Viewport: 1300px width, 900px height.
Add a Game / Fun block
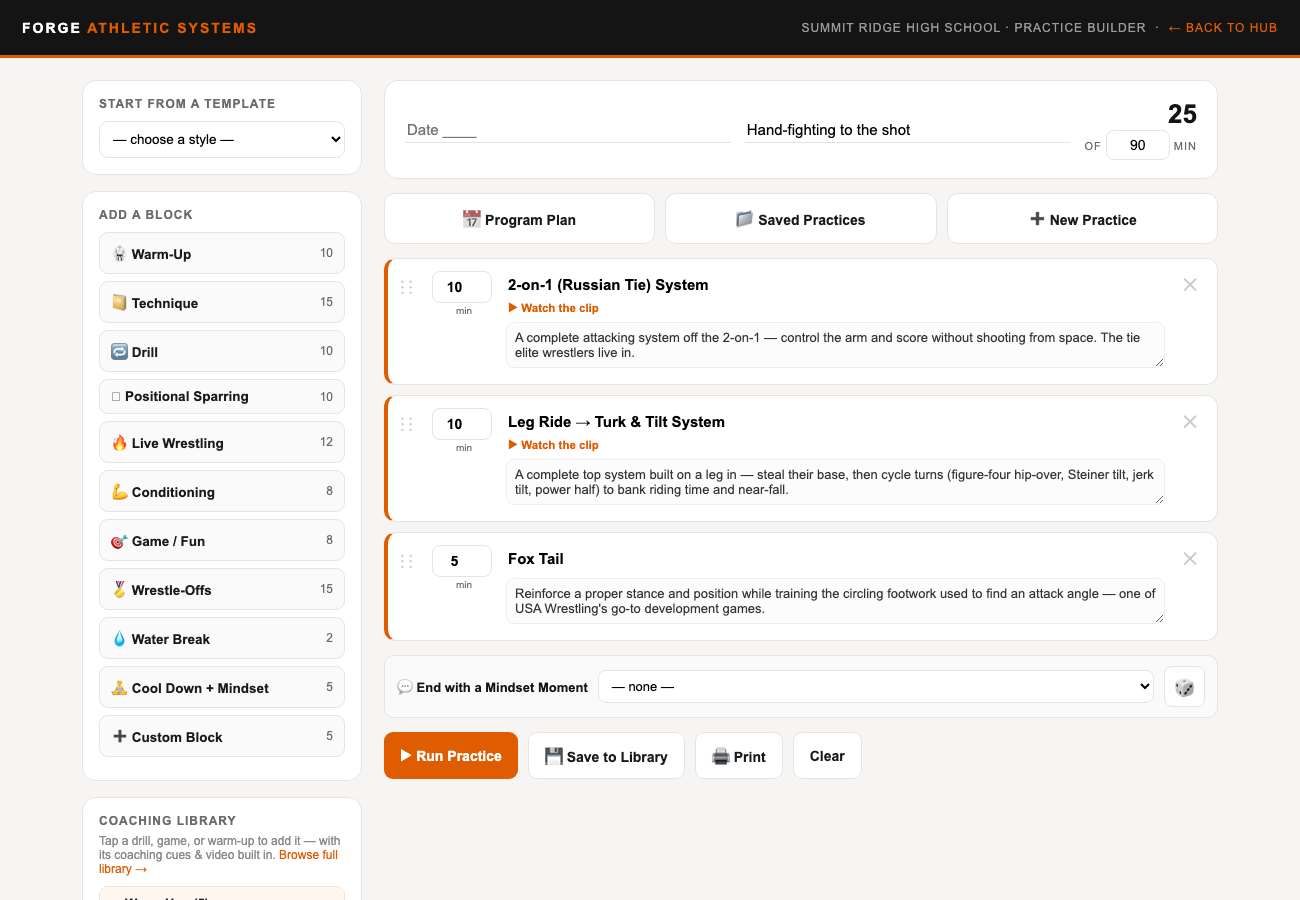tap(222, 540)
